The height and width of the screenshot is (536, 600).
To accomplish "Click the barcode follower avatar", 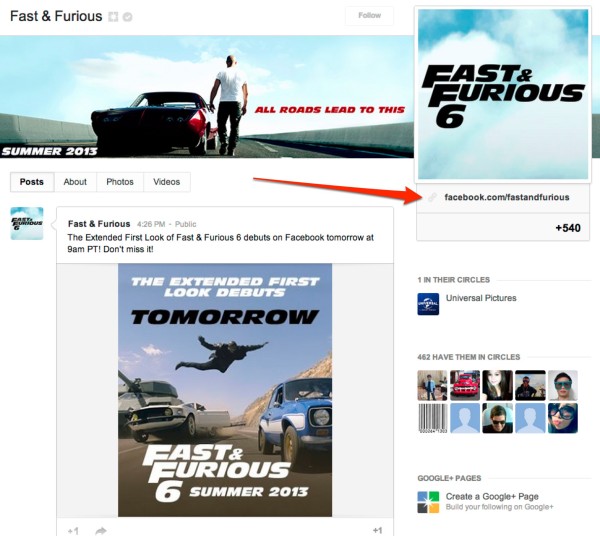I will 432,418.
